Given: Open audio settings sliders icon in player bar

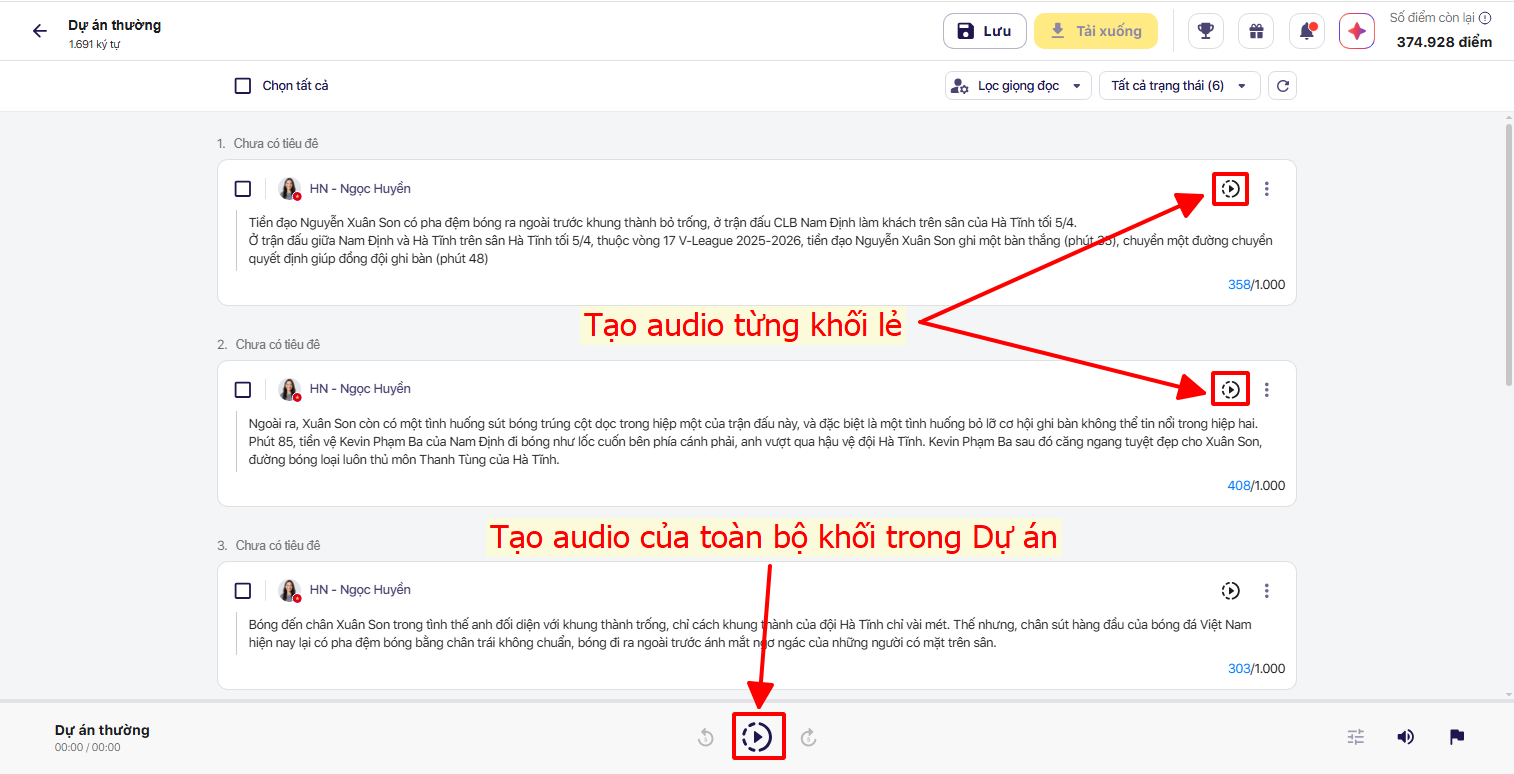Looking at the screenshot, I should tap(1355, 737).
